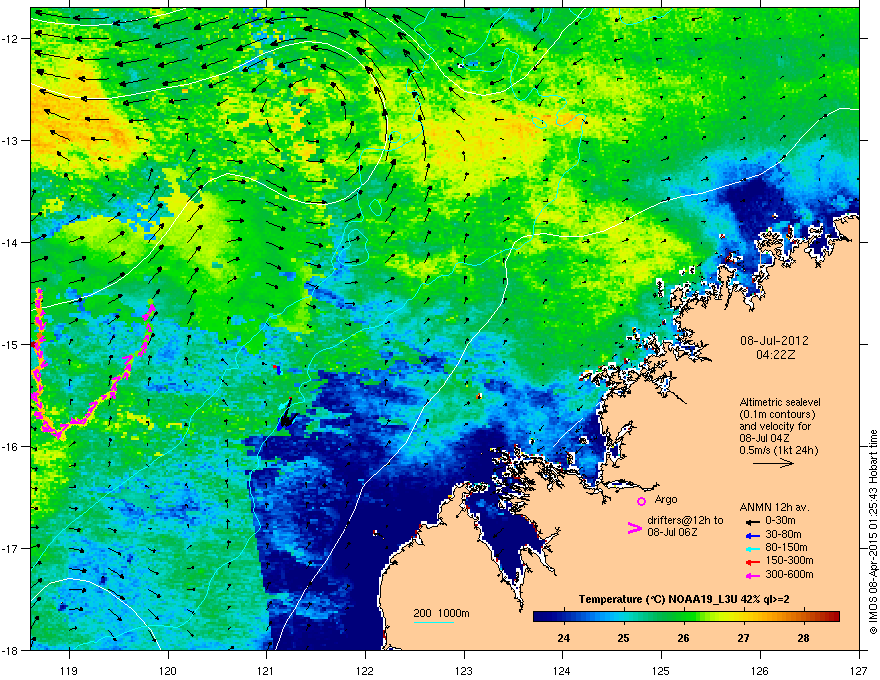This screenshot has width=880, height=680.
Task: Click latitude axis label -16
Action: [x=11, y=447]
